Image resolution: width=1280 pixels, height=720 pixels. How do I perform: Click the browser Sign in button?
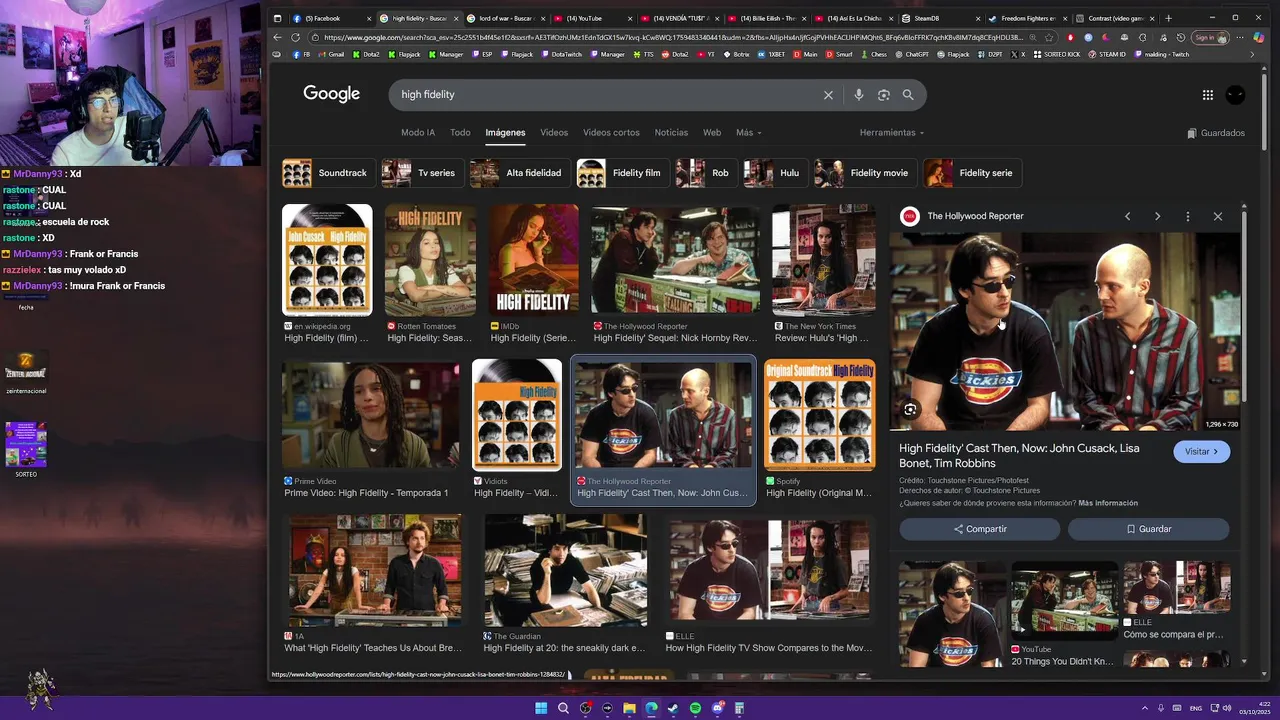1209,37
